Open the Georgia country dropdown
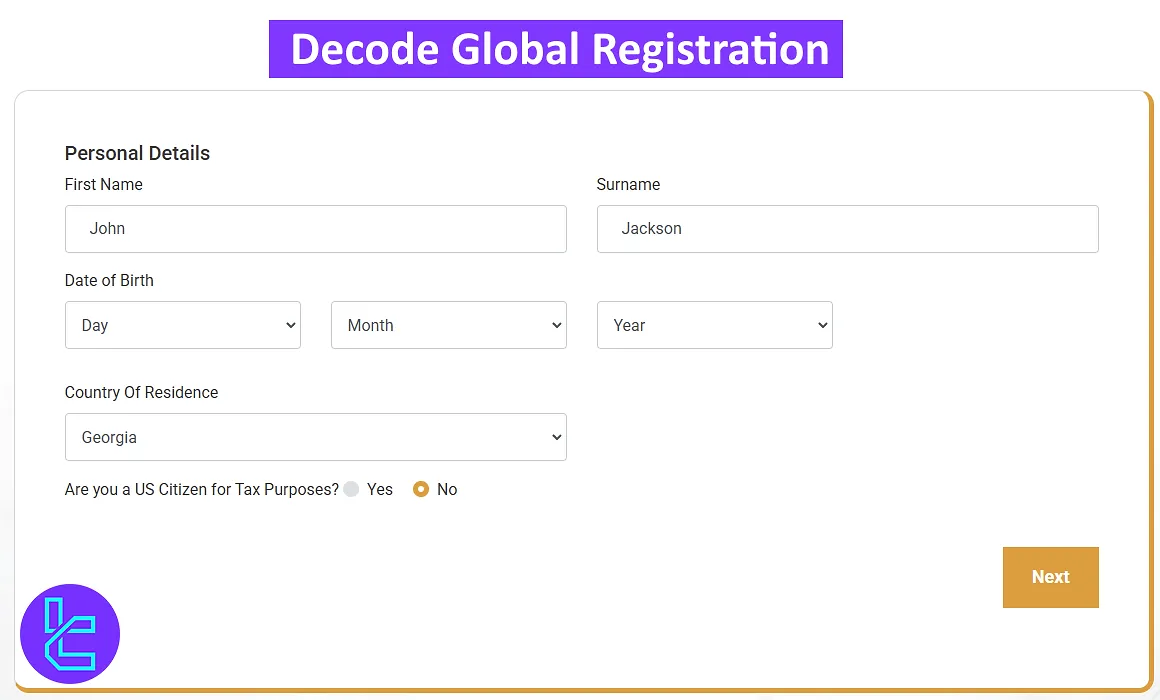Screen dimensions: 1160x700 (316, 437)
